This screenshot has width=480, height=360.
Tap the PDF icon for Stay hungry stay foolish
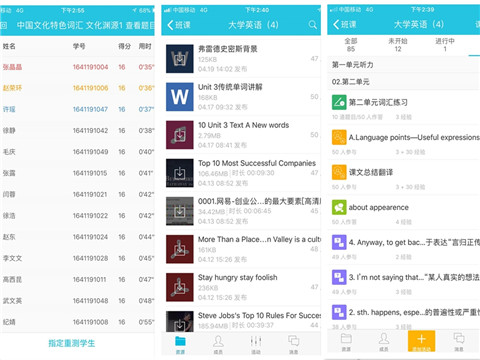click(180, 287)
